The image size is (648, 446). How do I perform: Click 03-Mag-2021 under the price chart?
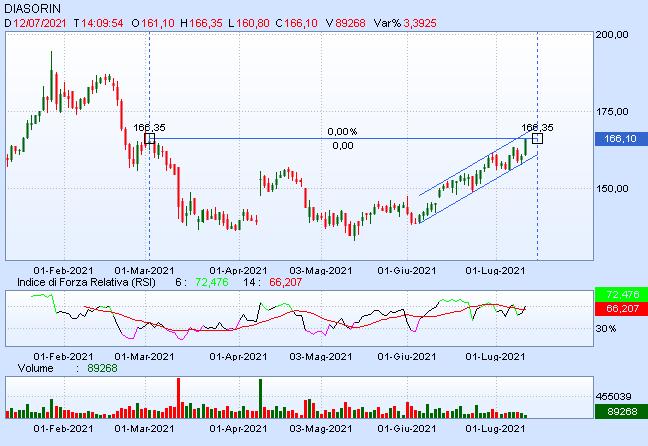click(x=321, y=271)
